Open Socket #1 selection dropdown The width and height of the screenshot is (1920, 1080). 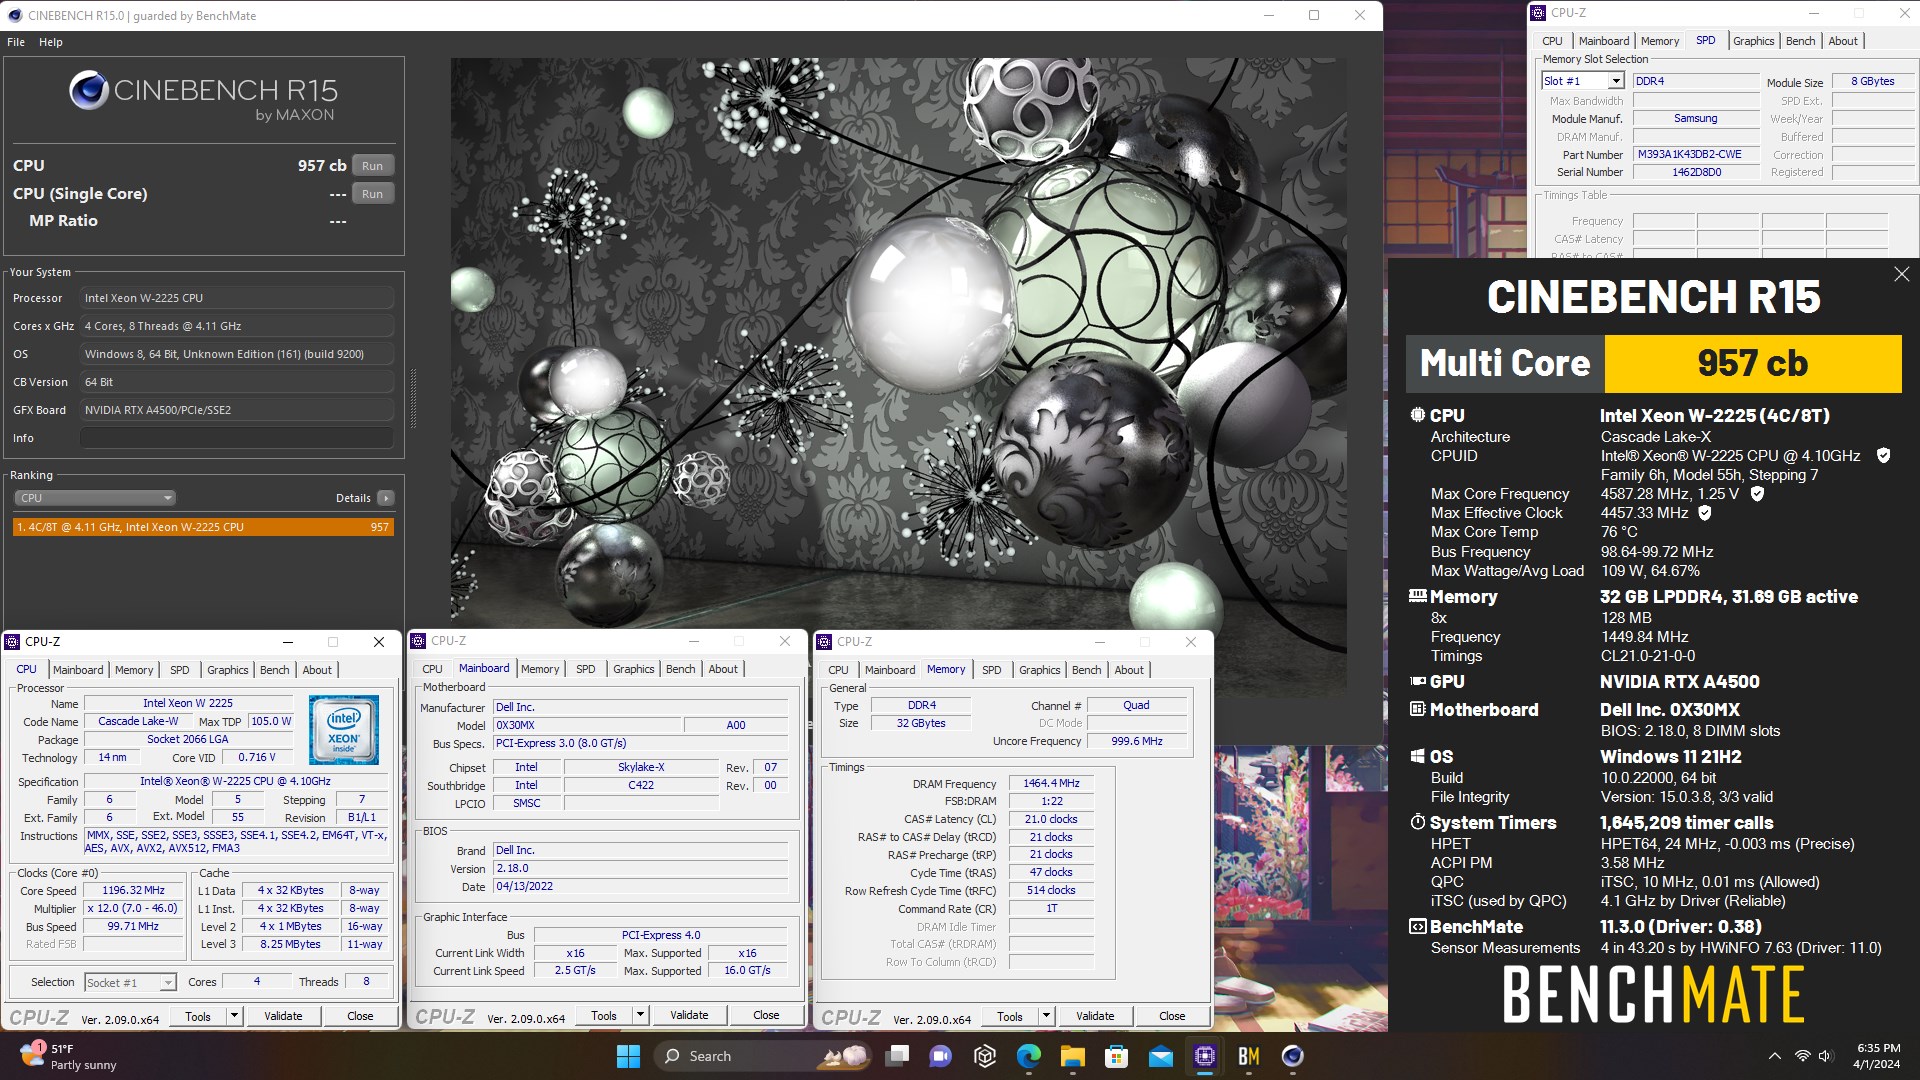pyautogui.click(x=131, y=983)
